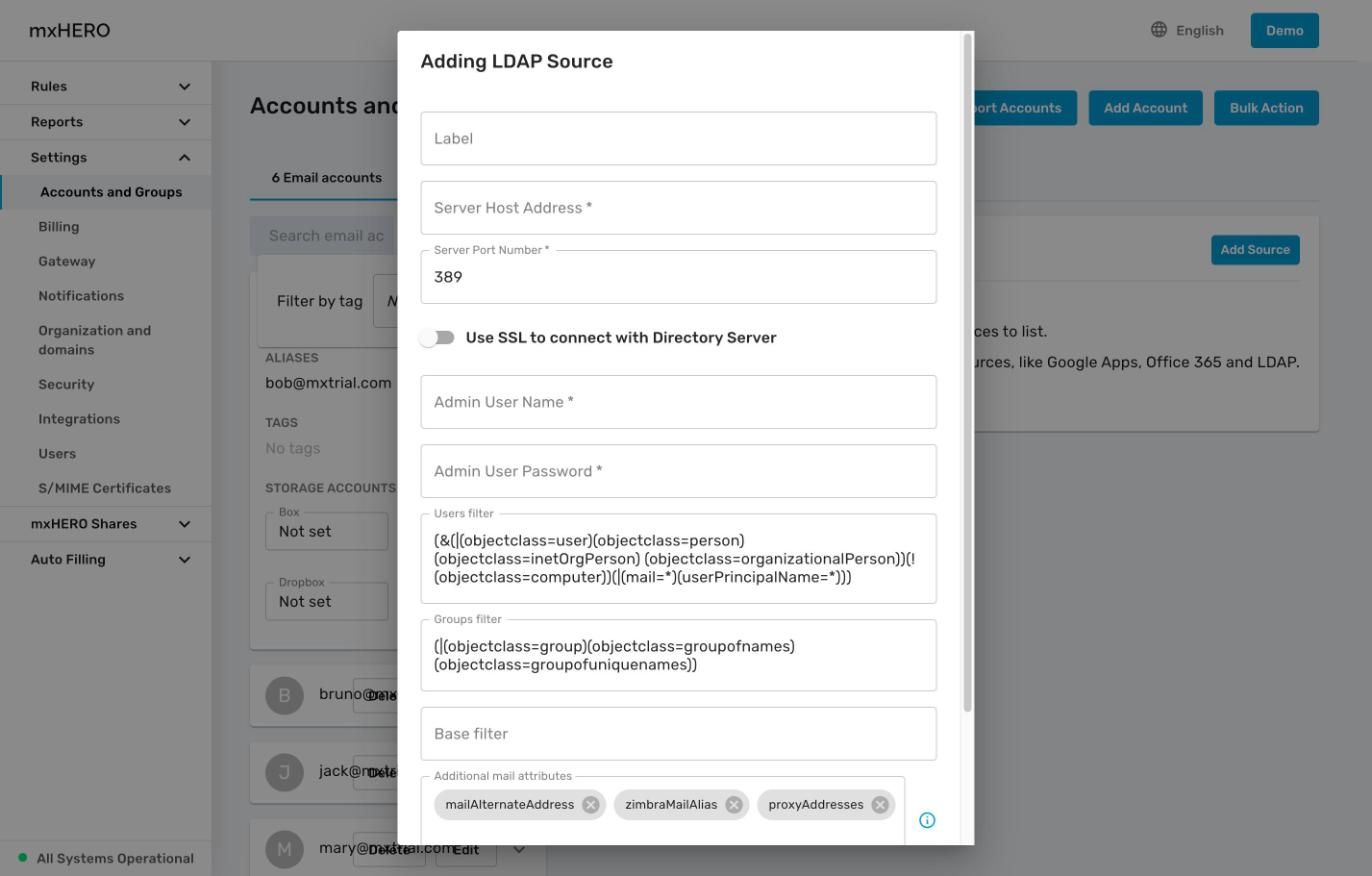1372x876 pixels.
Task: Click the Server Port Number field
Action: click(678, 277)
